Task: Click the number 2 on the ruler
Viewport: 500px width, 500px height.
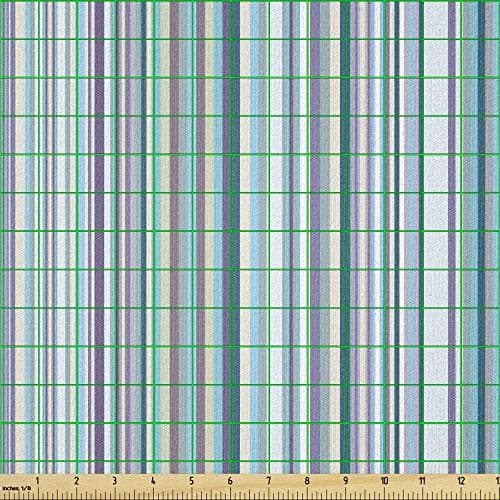Action: click(76, 481)
